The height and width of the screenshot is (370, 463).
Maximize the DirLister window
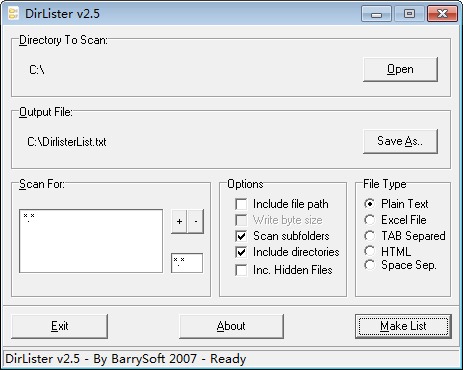click(409, 14)
